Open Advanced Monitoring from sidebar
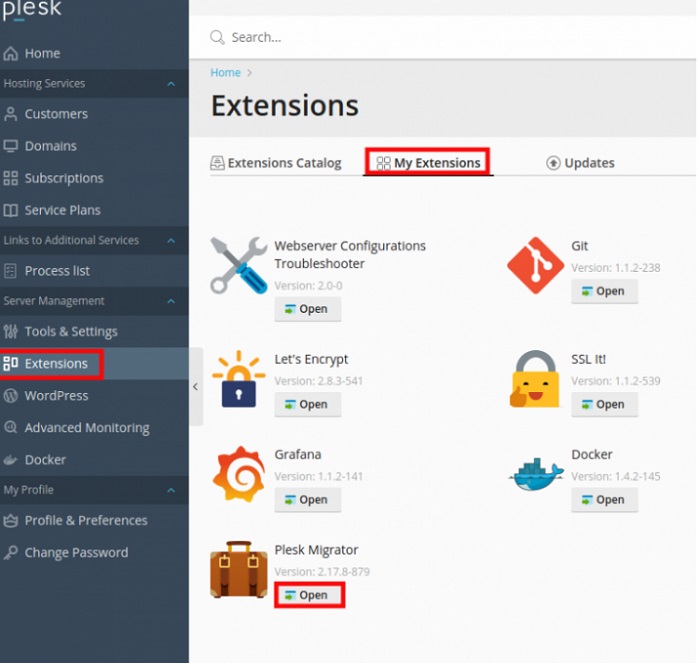Image resolution: width=700 pixels, height=663 pixels. click(87, 428)
